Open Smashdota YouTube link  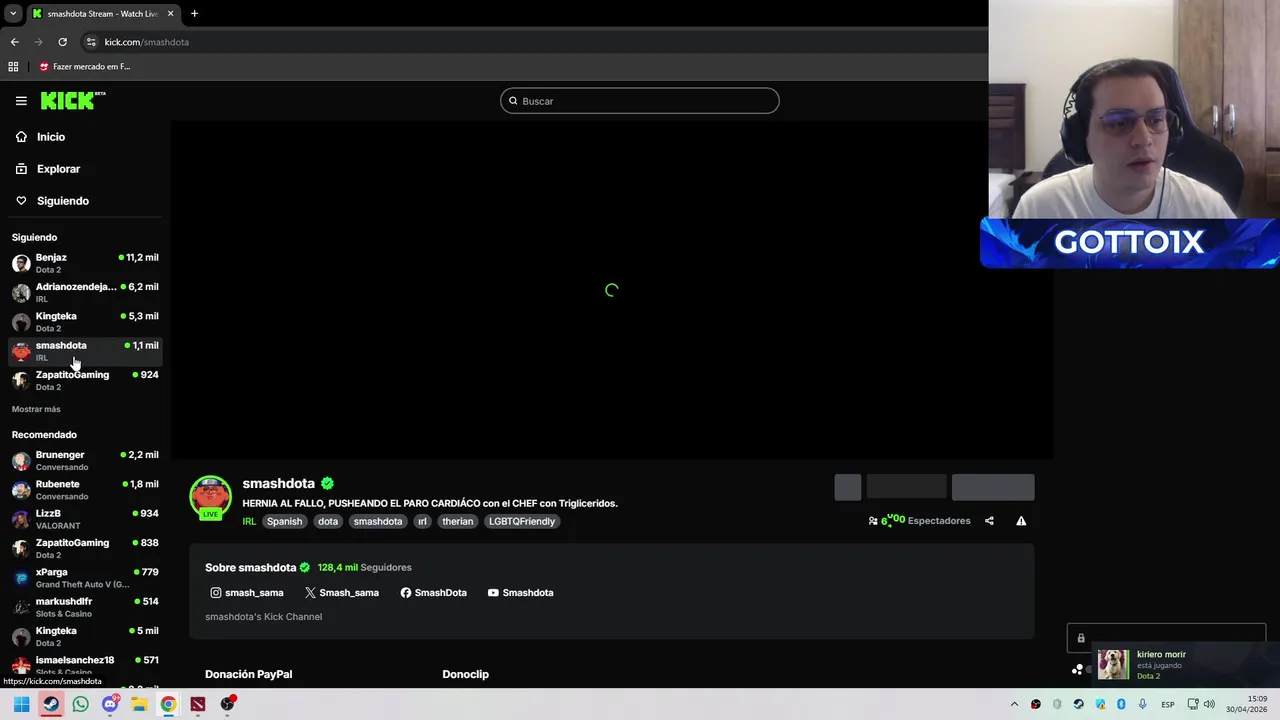(520, 593)
